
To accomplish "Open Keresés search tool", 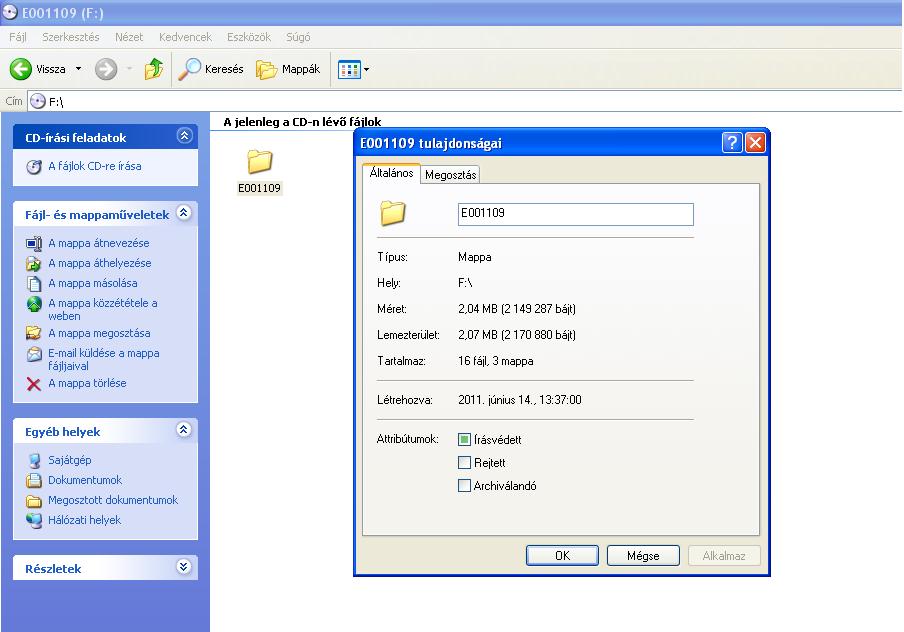I will (211, 69).
